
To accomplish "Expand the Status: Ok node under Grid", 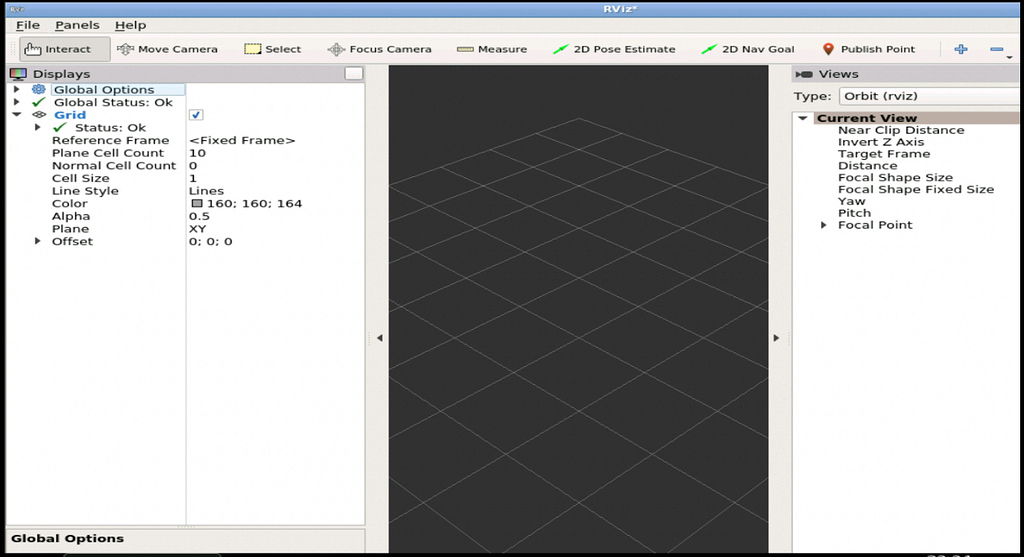I will tap(38, 127).
